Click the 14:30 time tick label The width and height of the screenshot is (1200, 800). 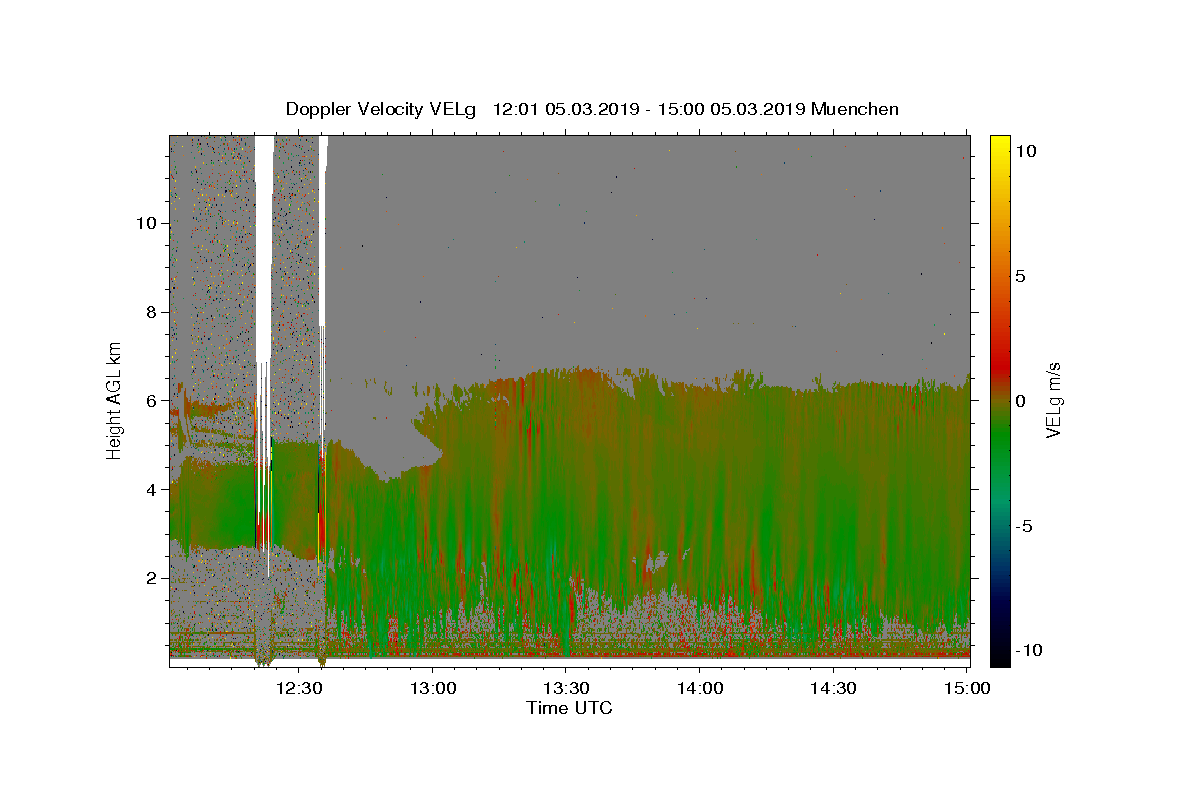click(833, 688)
